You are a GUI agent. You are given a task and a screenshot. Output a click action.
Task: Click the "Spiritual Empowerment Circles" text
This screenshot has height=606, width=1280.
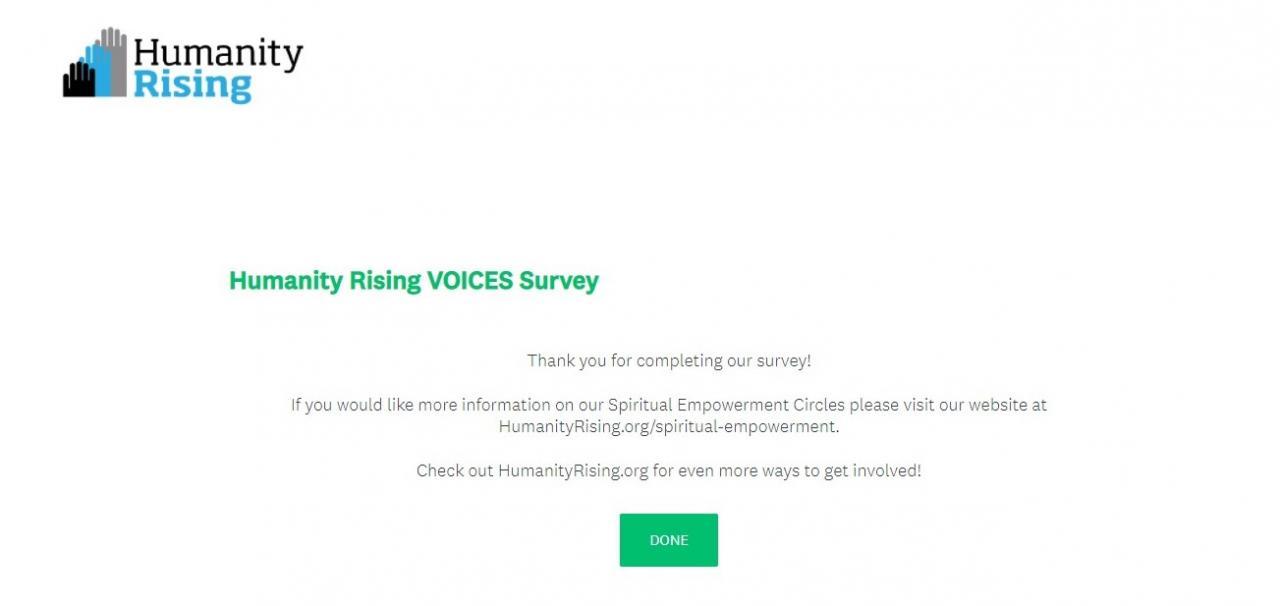tap(727, 405)
